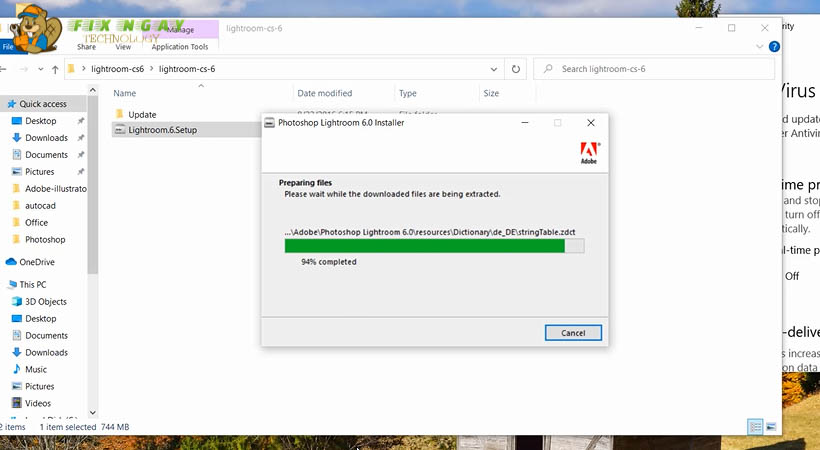Click the Adobe logo in the installer
The image size is (820, 450).
(x=590, y=153)
